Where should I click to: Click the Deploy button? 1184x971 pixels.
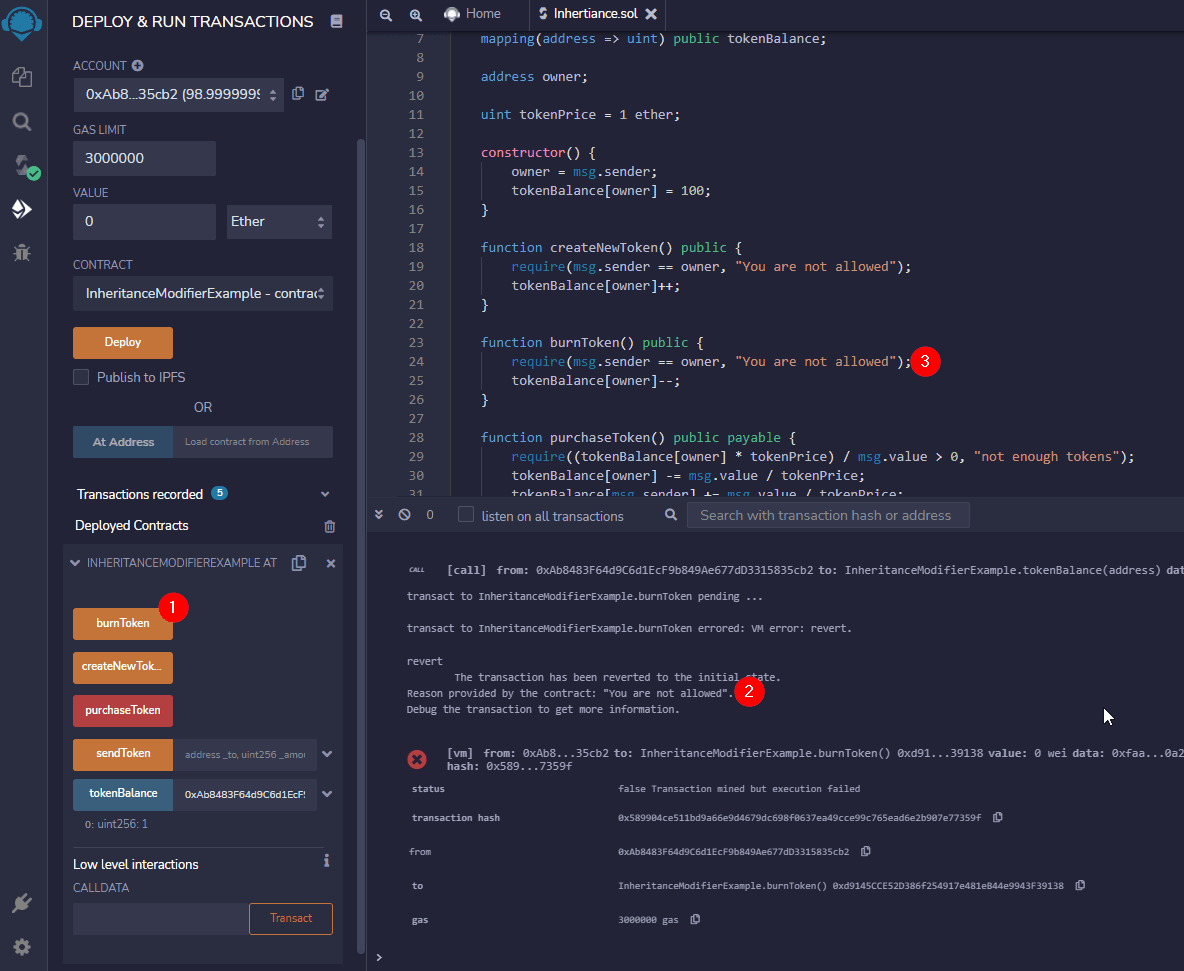[x=123, y=343]
